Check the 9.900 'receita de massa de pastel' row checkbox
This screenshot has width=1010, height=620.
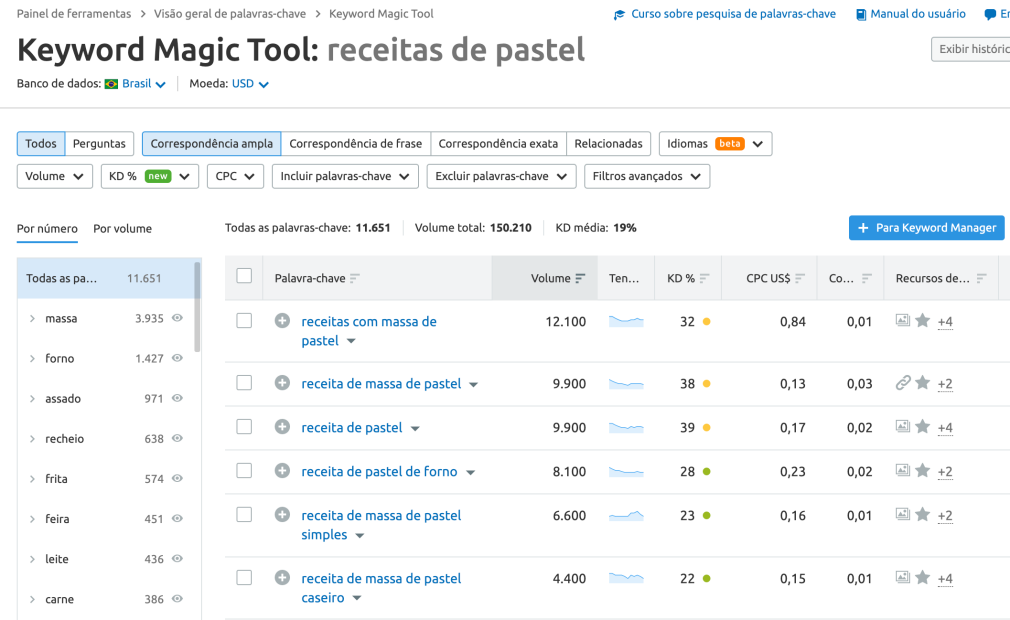click(x=244, y=383)
